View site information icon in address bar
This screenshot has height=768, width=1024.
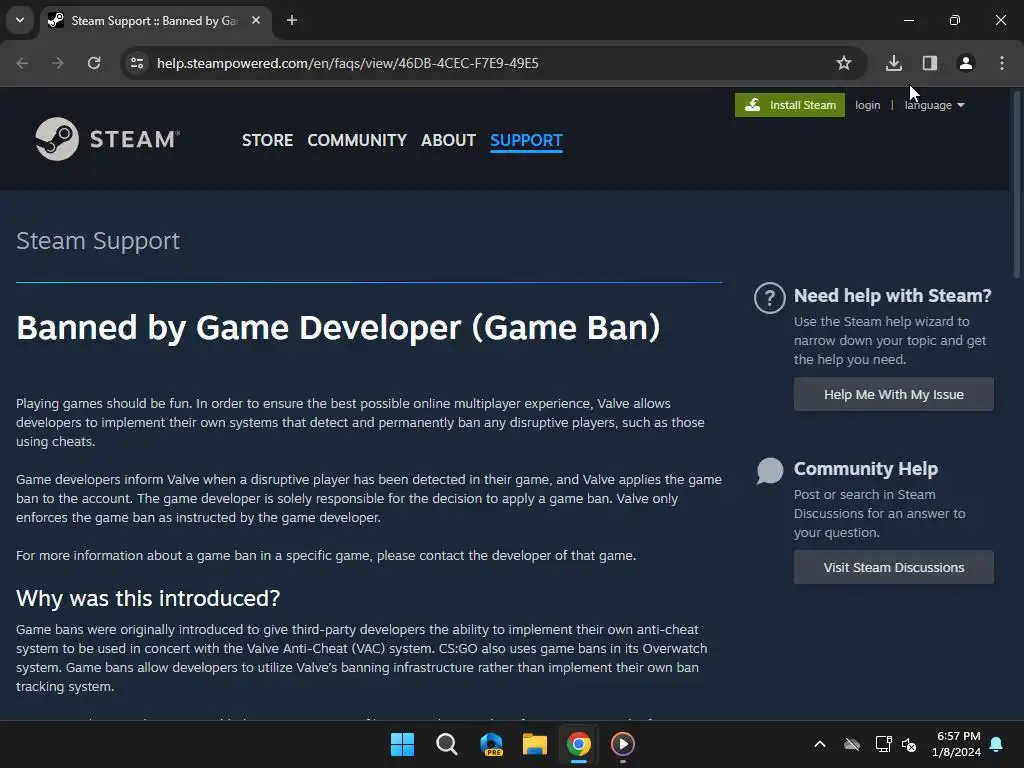click(x=137, y=63)
